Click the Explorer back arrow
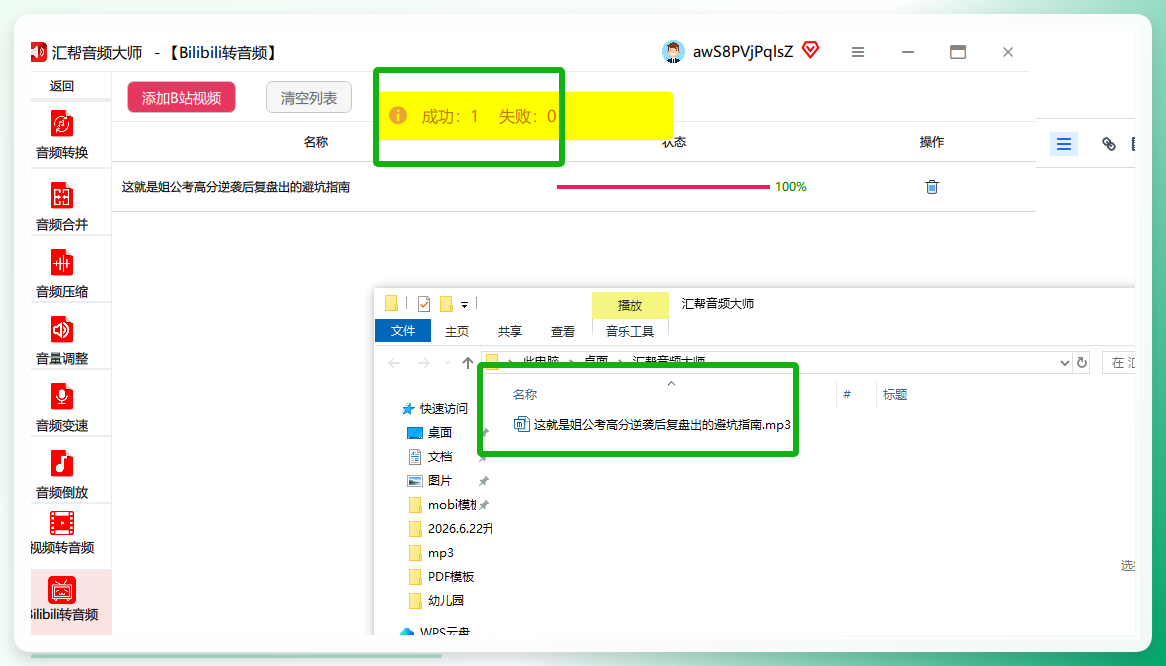This screenshot has height=666, width=1166. coord(394,363)
